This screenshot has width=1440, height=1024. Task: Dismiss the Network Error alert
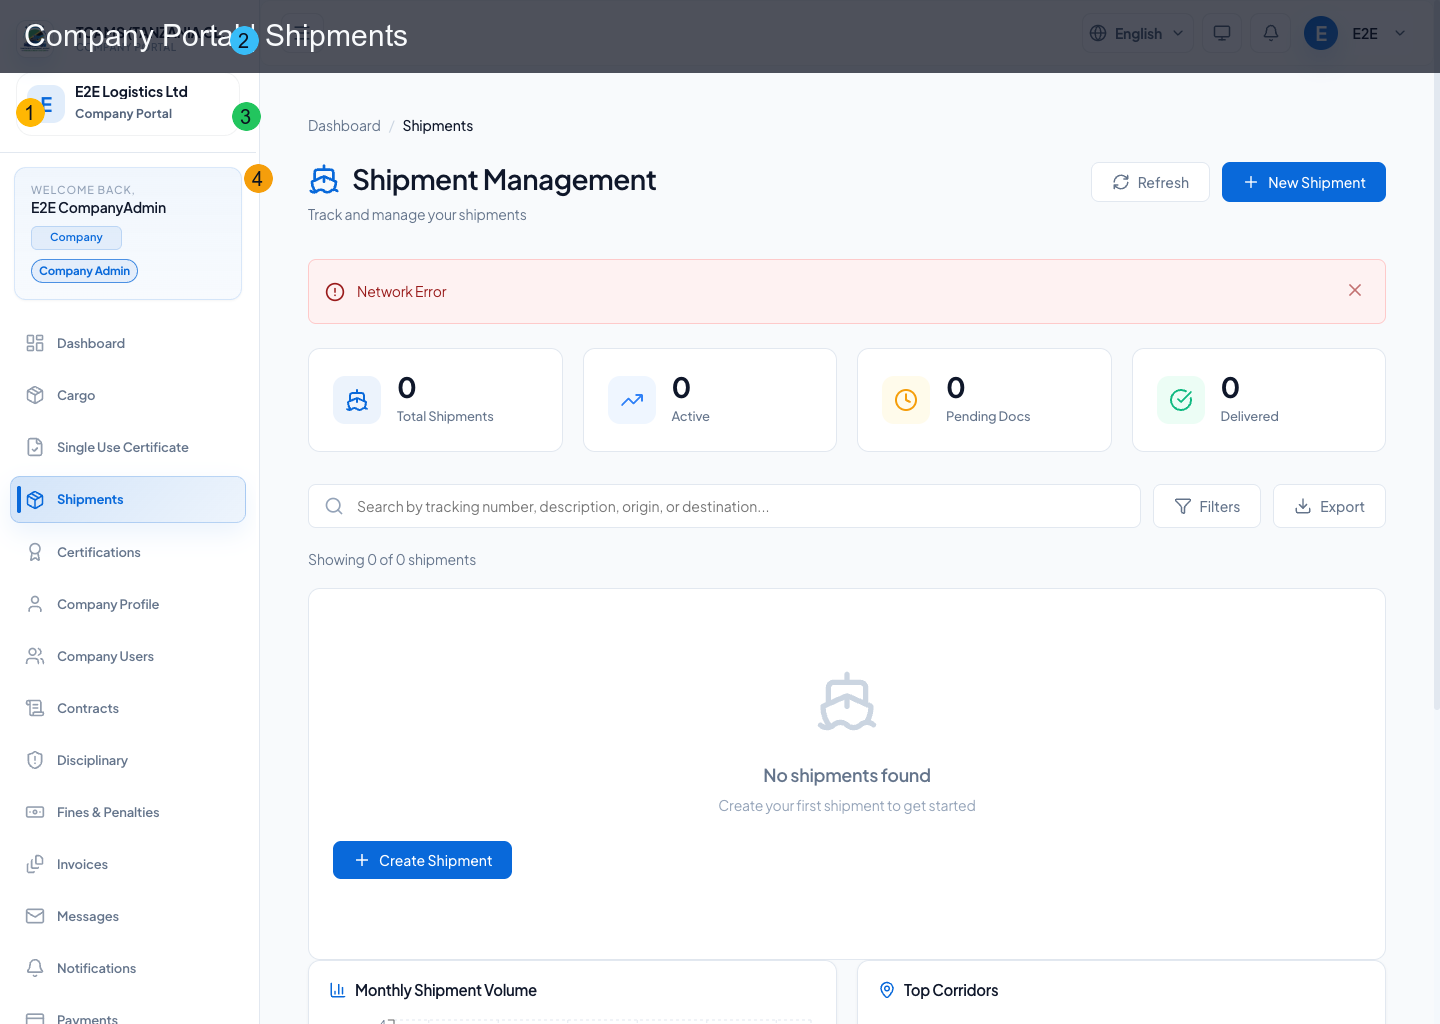(1355, 290)
